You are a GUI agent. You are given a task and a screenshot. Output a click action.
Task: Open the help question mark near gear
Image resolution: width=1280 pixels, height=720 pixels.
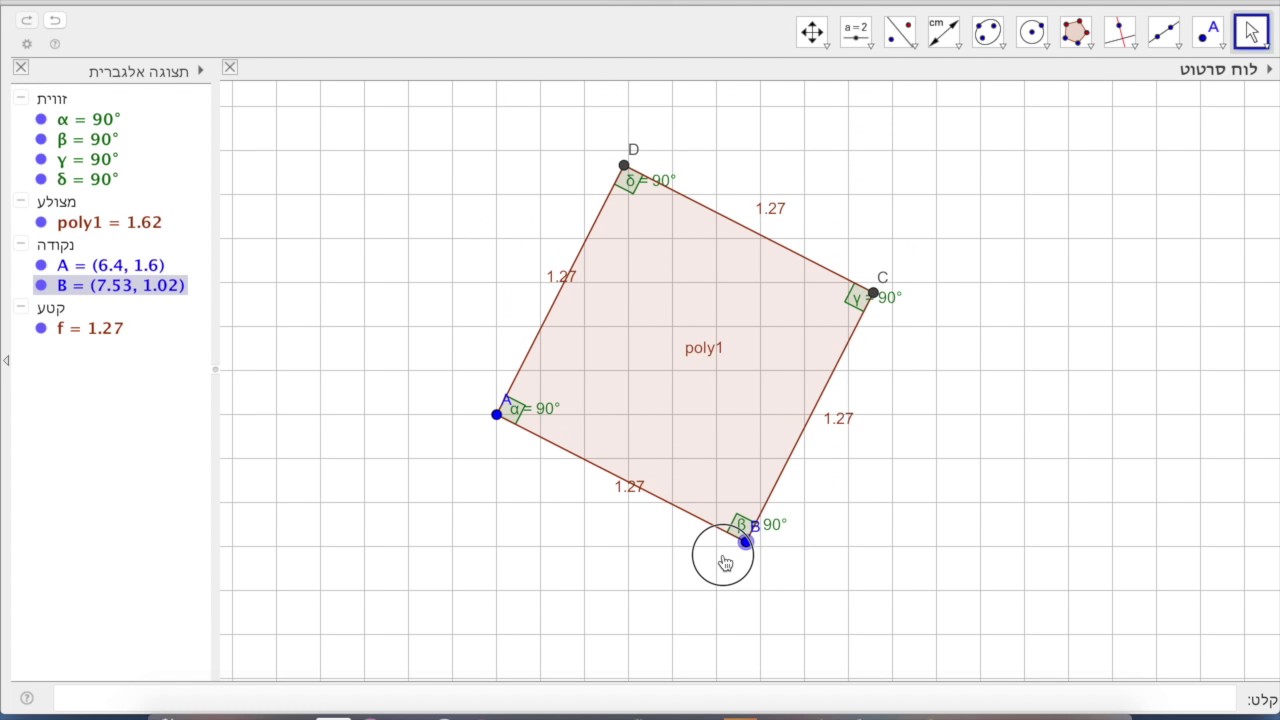55,44
